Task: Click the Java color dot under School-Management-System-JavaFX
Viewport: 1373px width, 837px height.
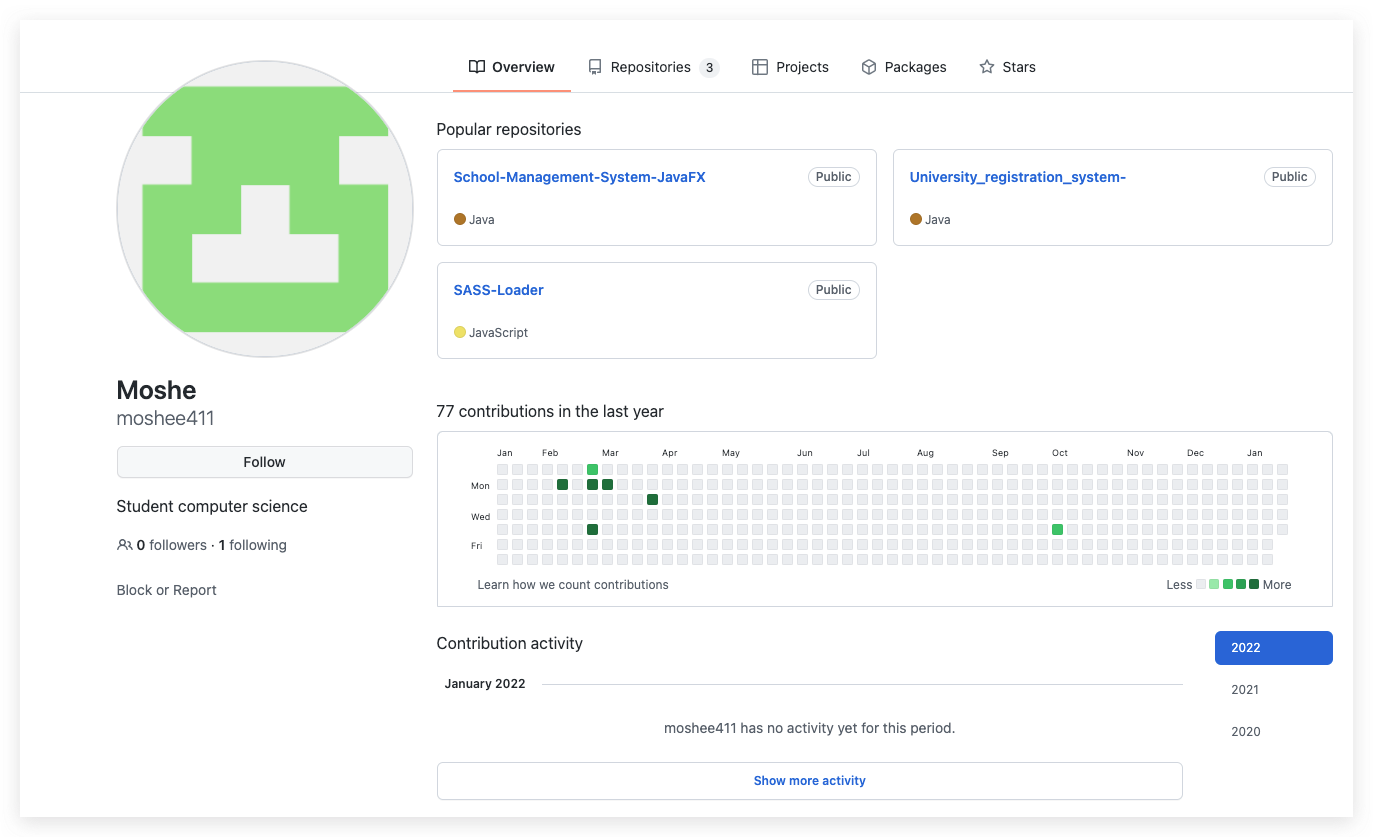Action: click(x=460, y=219)
